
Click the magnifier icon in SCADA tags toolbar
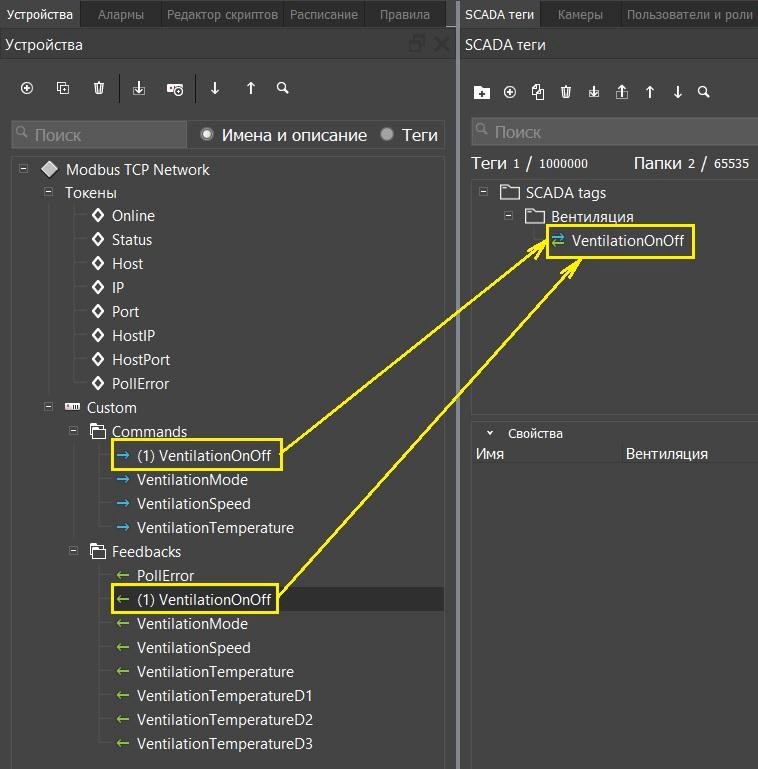click(704, 92)
